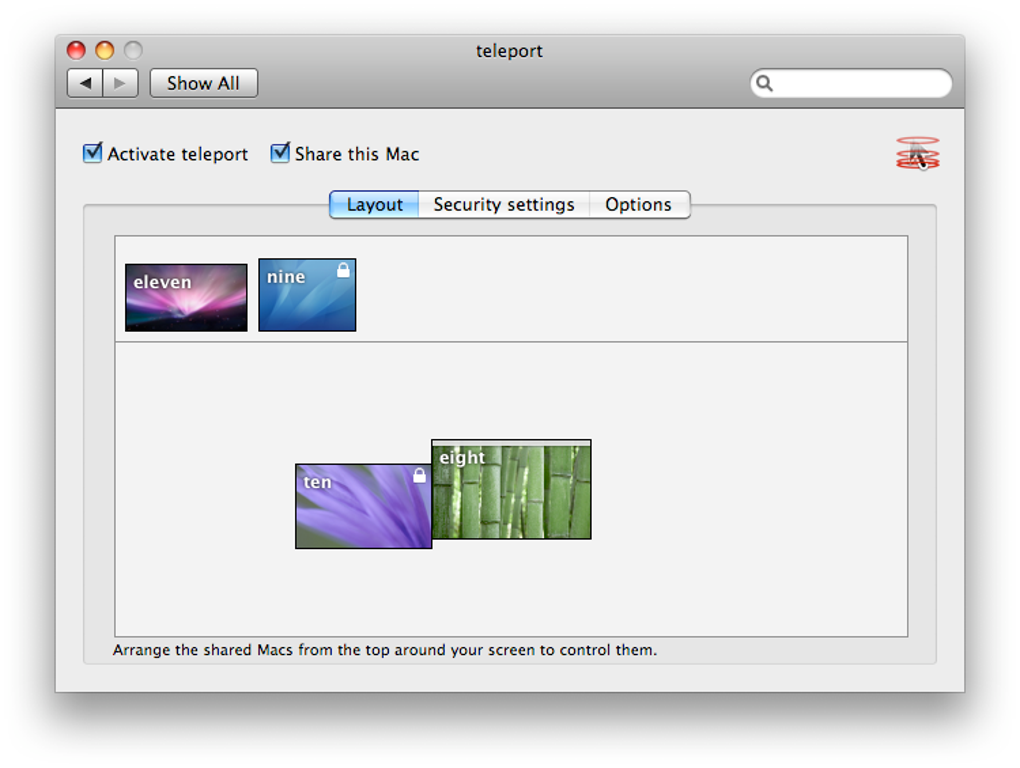Select the nine Mac thumbnail
Image resolution: width=1020 pixels, height=768 pixels.
pos(307,295)
